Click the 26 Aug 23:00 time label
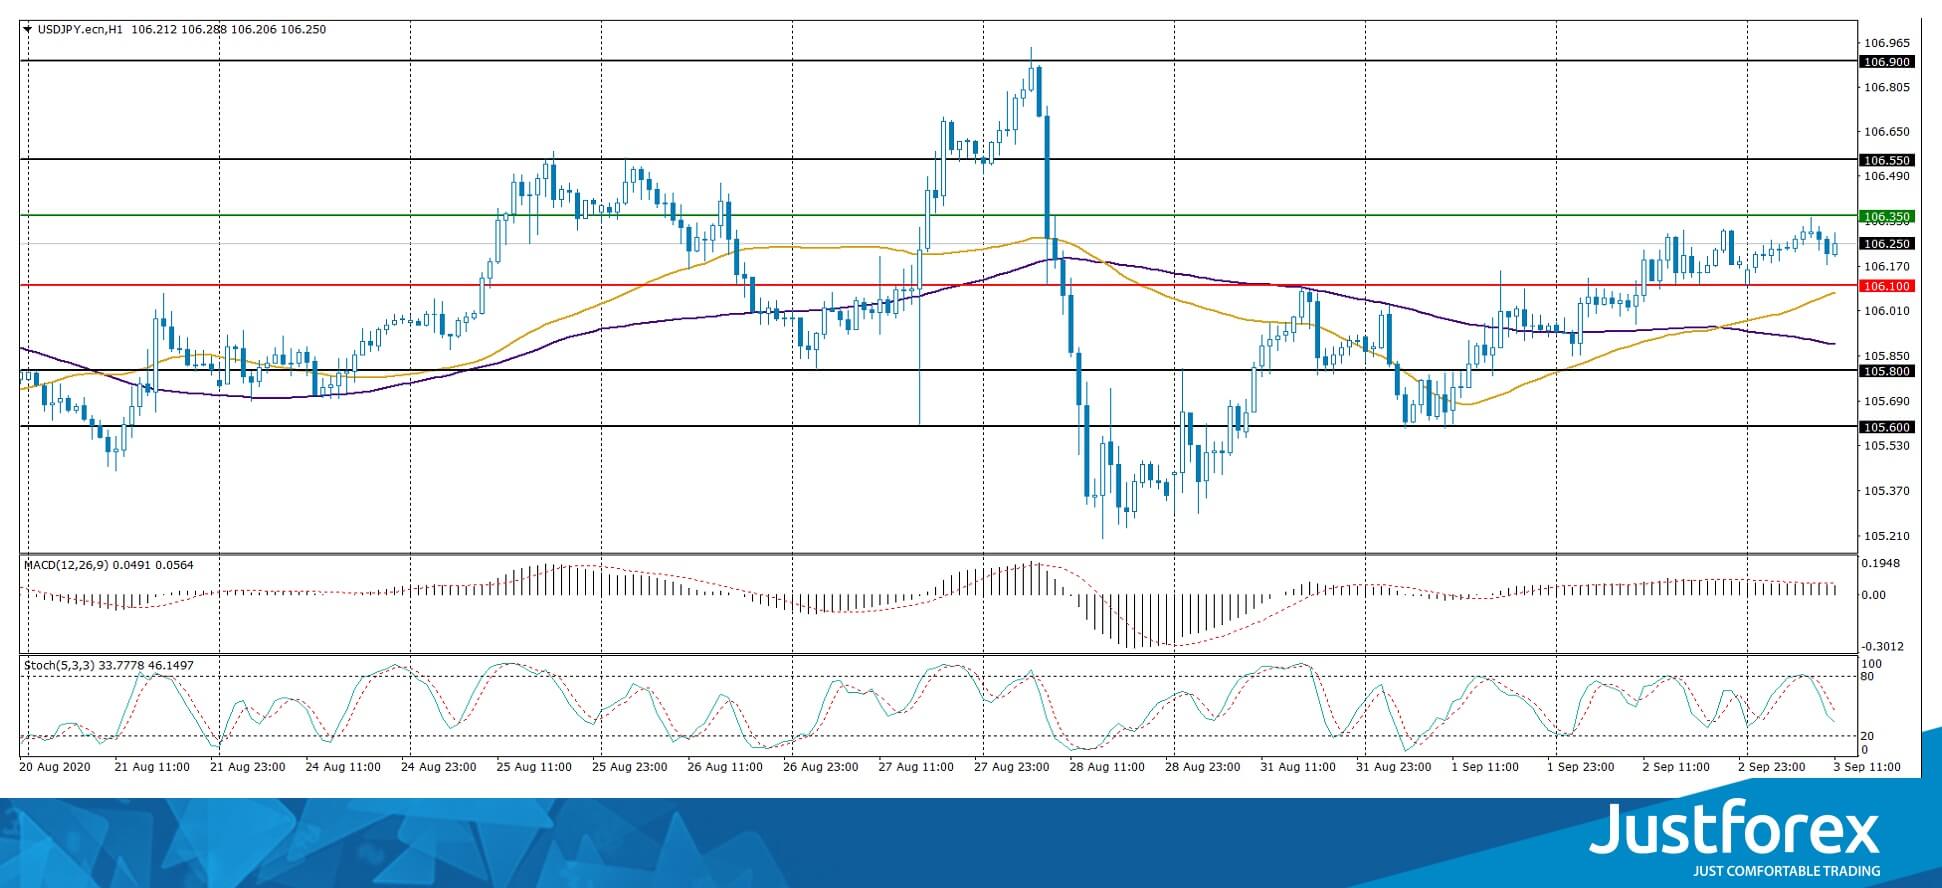Viewport: 1942px width, 888px height. 820,767
